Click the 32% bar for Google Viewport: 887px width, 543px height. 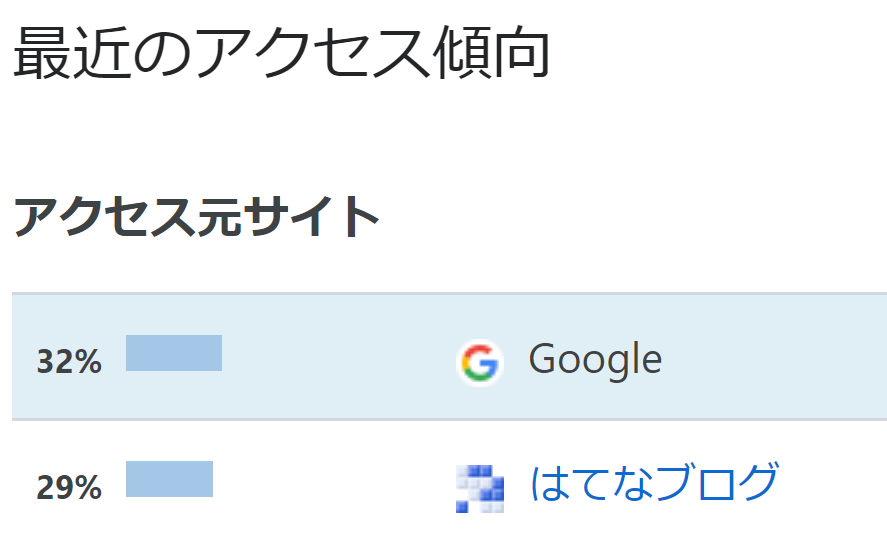tap(174, 353)
